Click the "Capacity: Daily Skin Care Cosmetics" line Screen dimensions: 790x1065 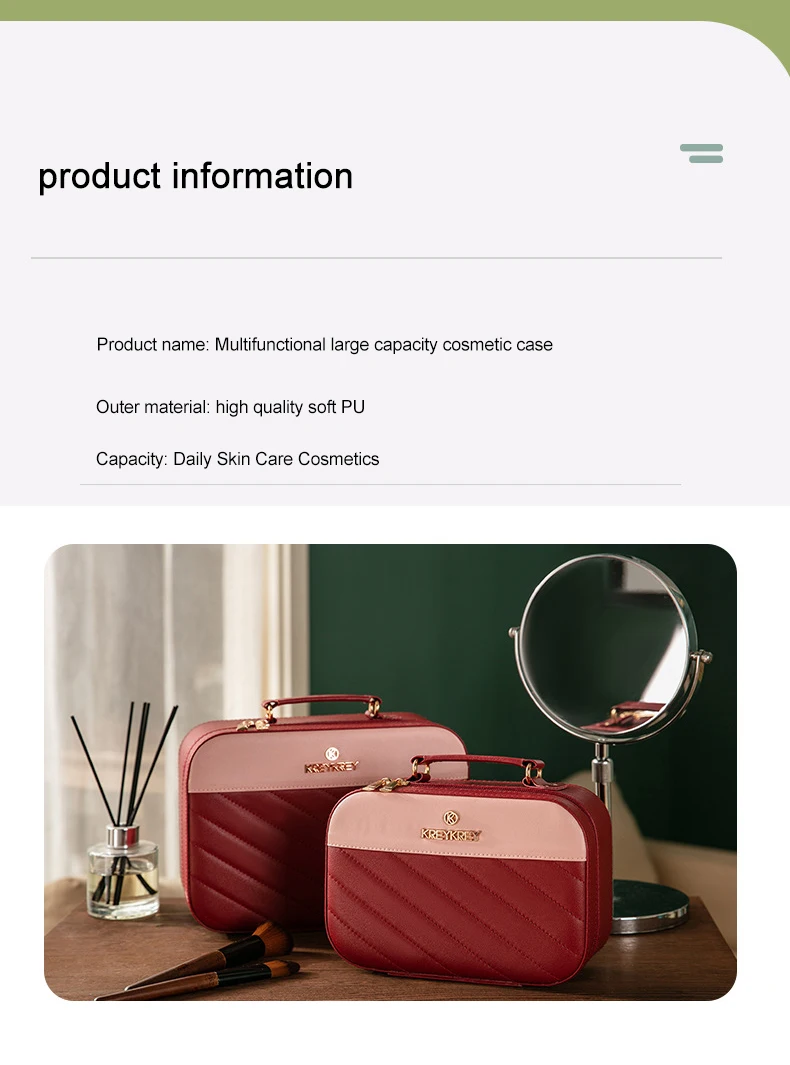pyautogui.click(x=238, y=459)
